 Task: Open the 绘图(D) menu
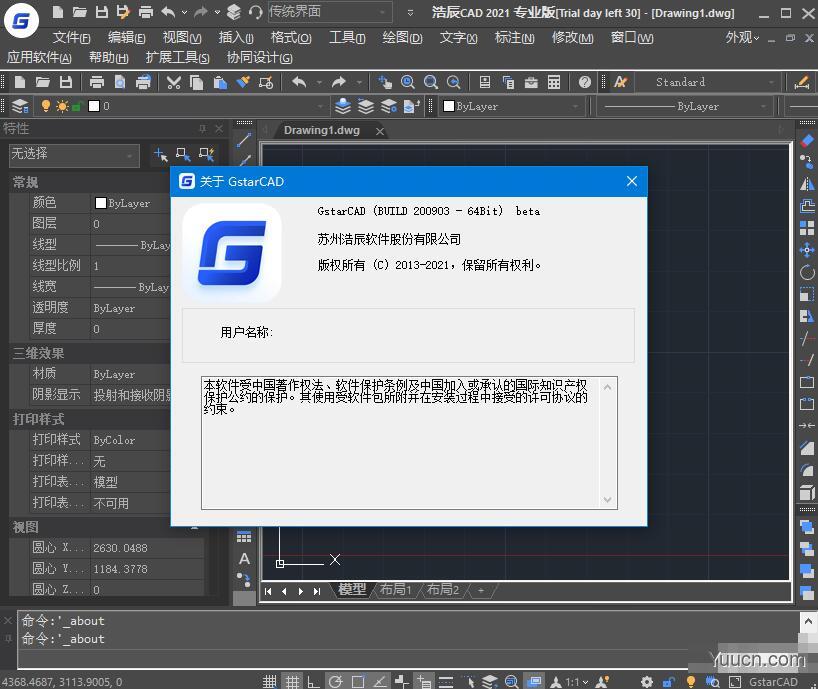click(402, 38)
